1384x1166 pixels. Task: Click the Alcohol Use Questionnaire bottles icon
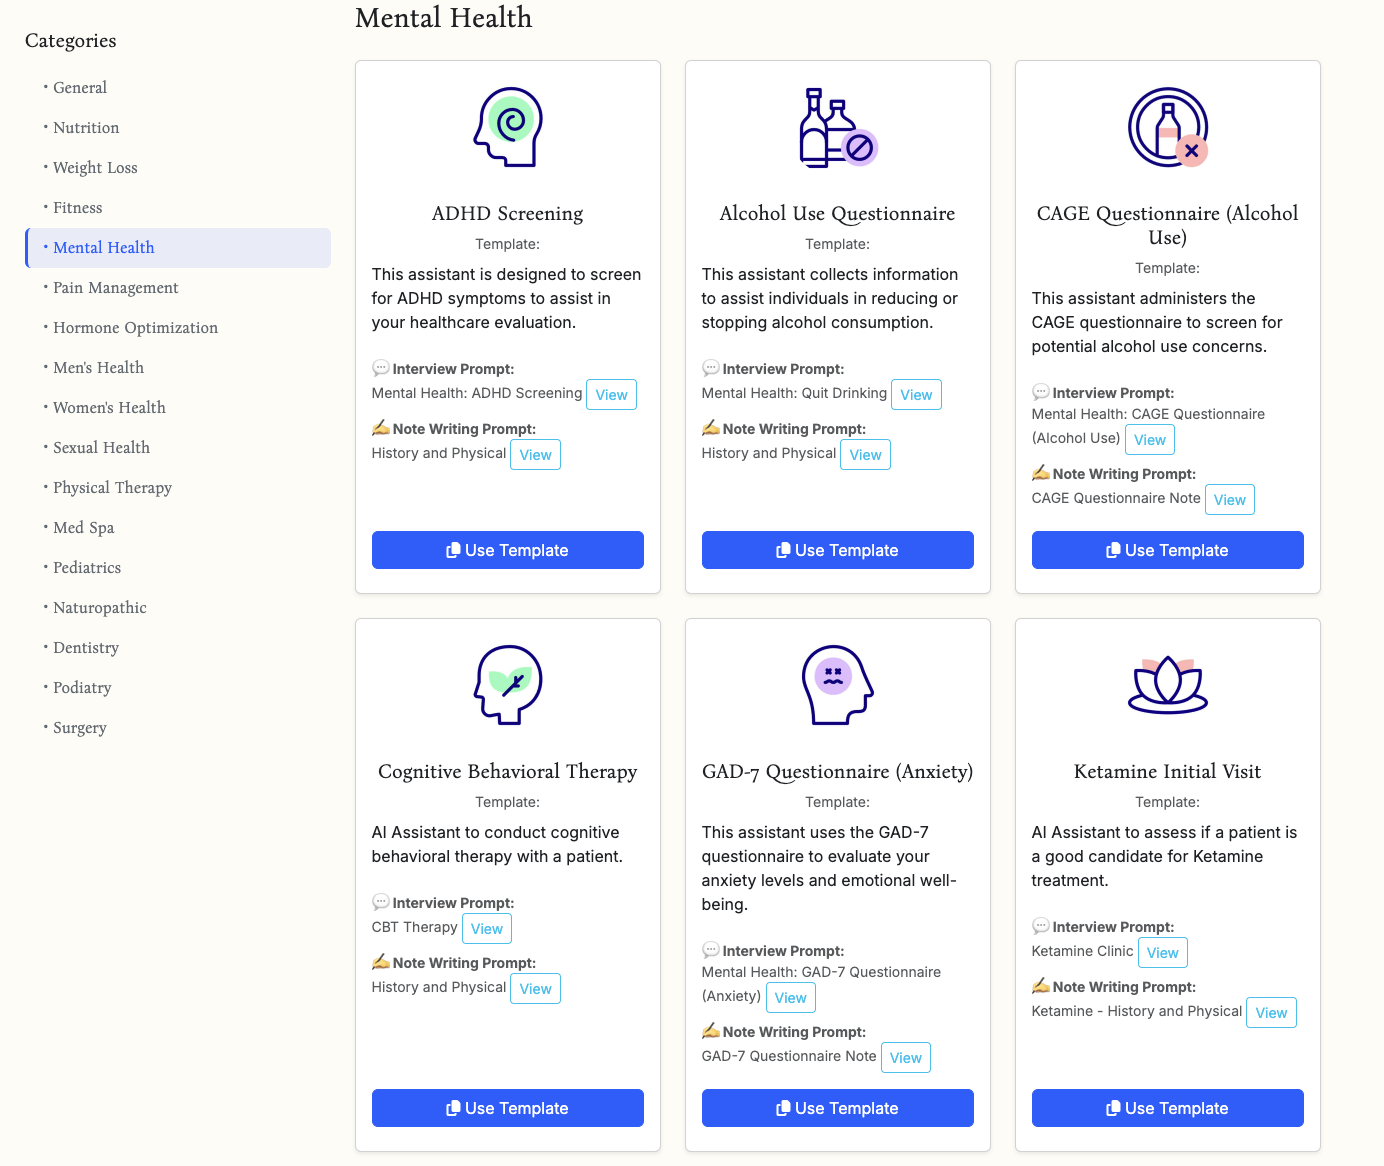coord(837,127)
